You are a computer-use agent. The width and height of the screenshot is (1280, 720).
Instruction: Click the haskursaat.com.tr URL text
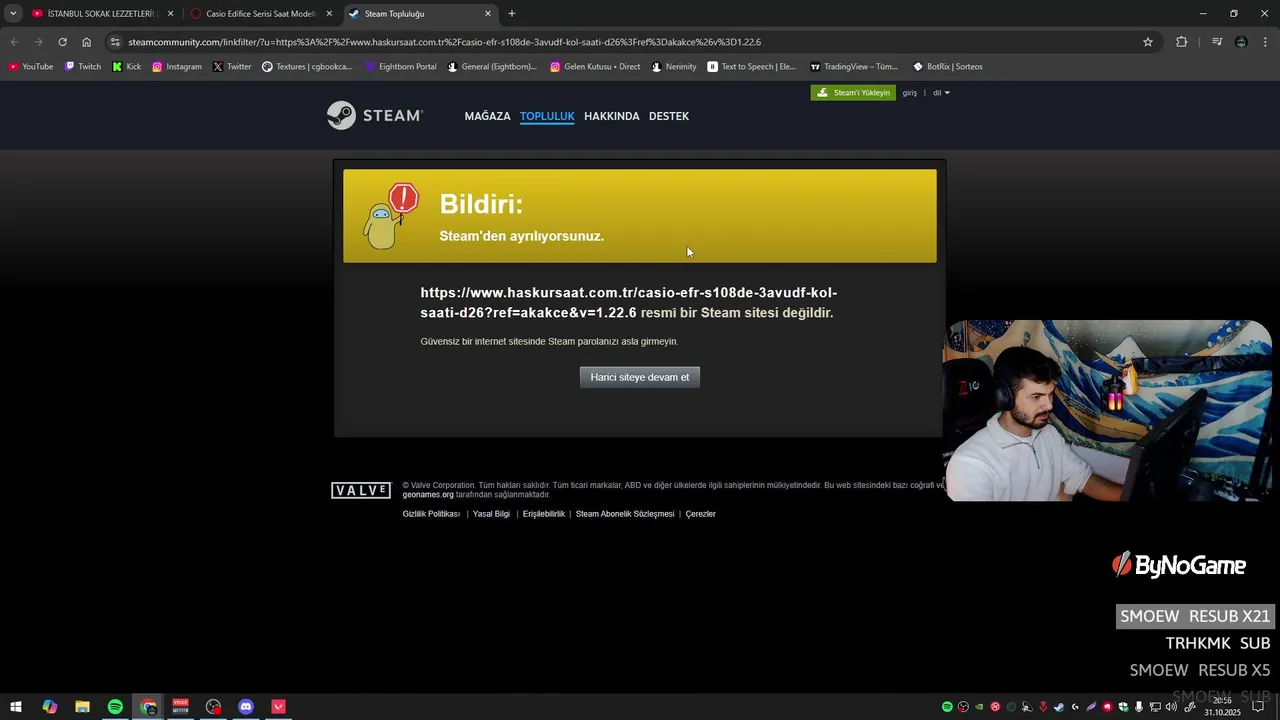point(629,303)
